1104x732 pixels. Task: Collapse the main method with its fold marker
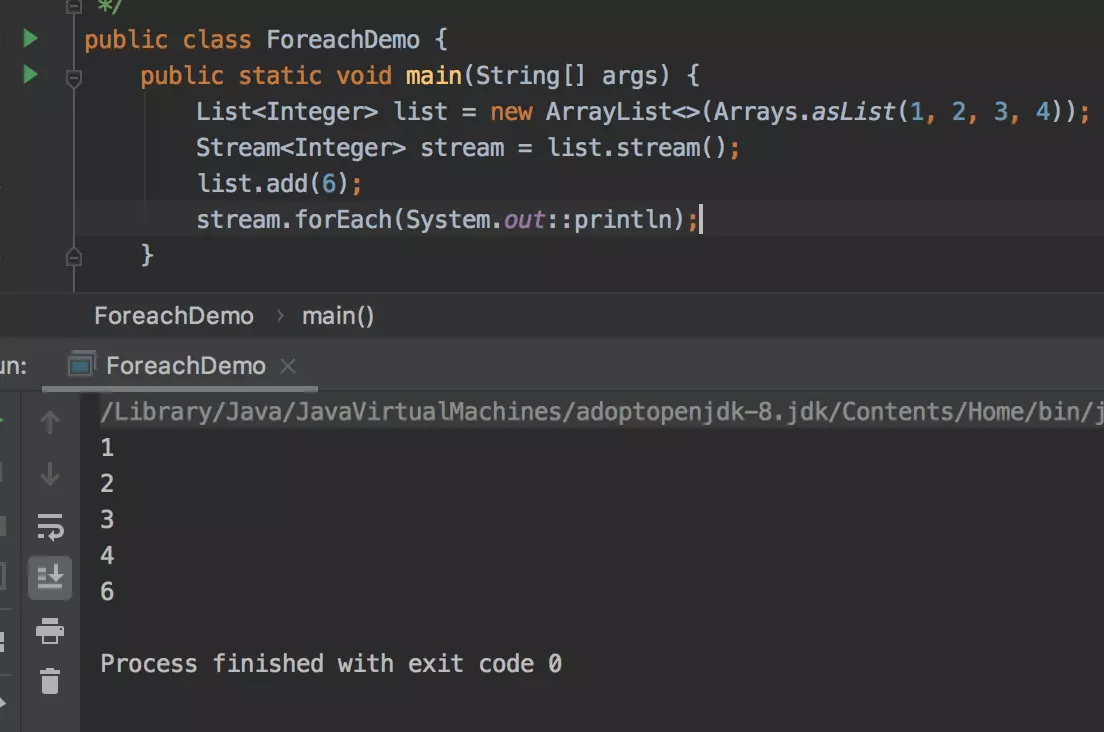tap(73, 77)
